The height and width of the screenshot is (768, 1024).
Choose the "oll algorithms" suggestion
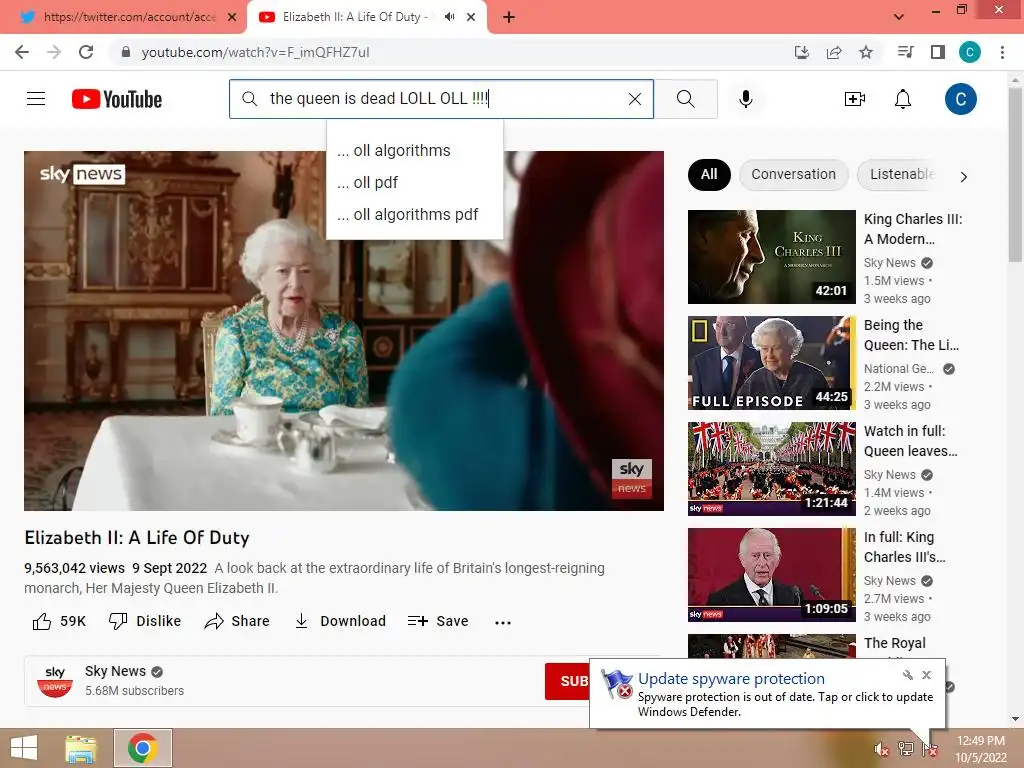(415, 150)
